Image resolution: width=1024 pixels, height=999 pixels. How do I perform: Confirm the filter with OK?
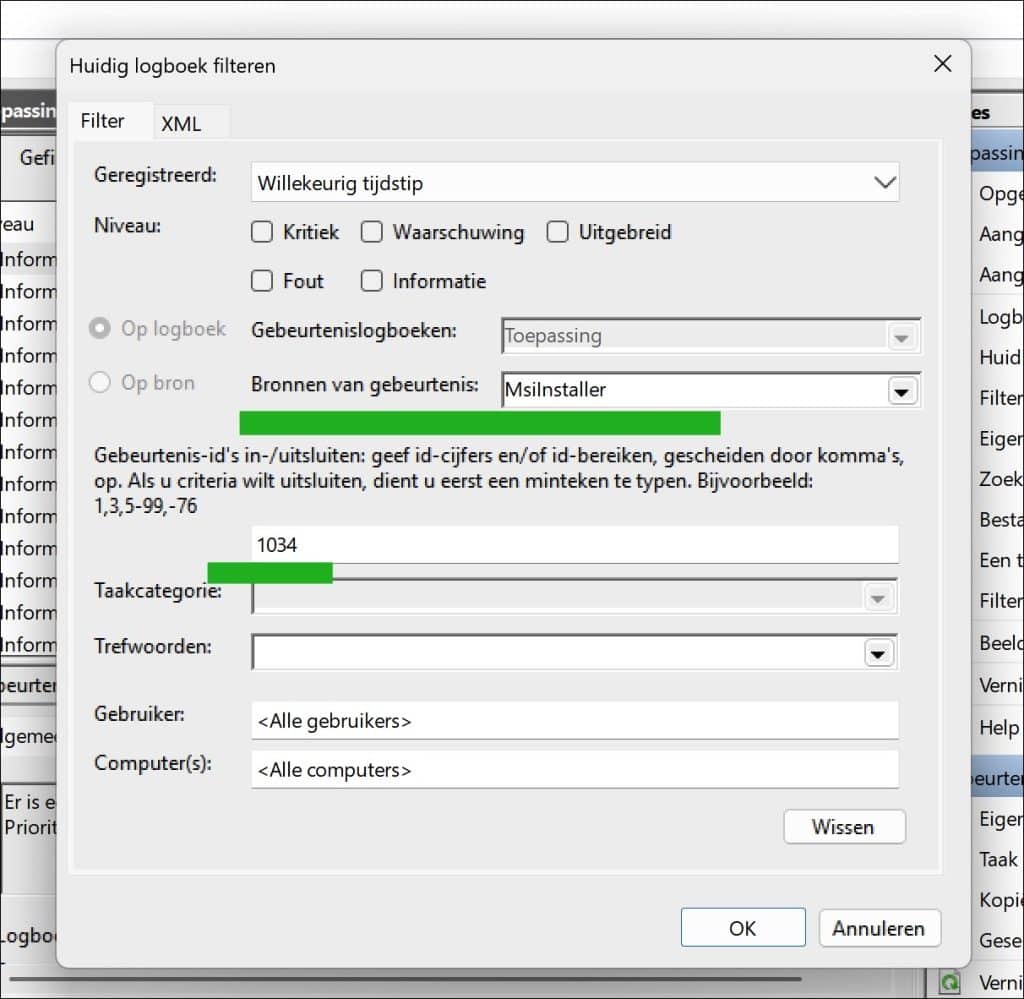tap(743, 927)
